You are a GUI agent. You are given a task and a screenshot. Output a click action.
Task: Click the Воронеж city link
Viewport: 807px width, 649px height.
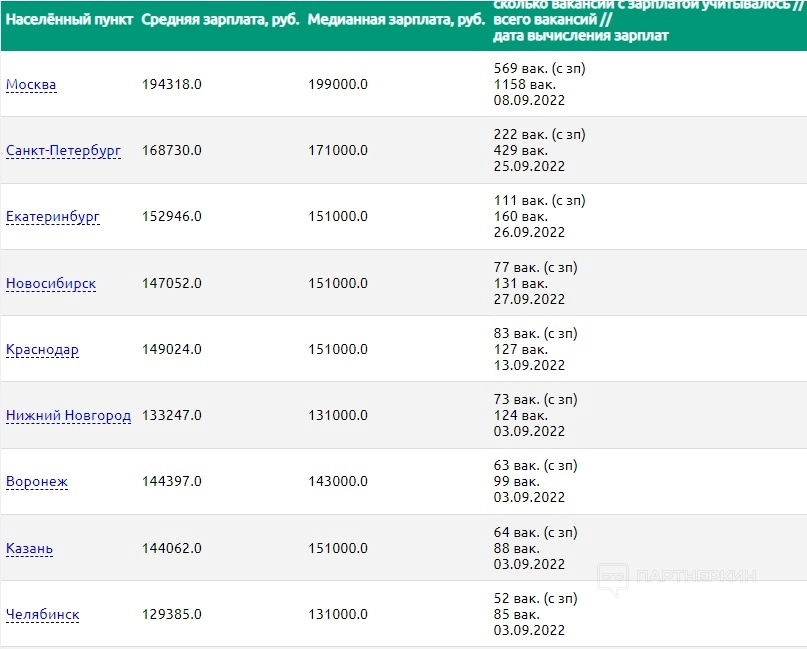37,482
